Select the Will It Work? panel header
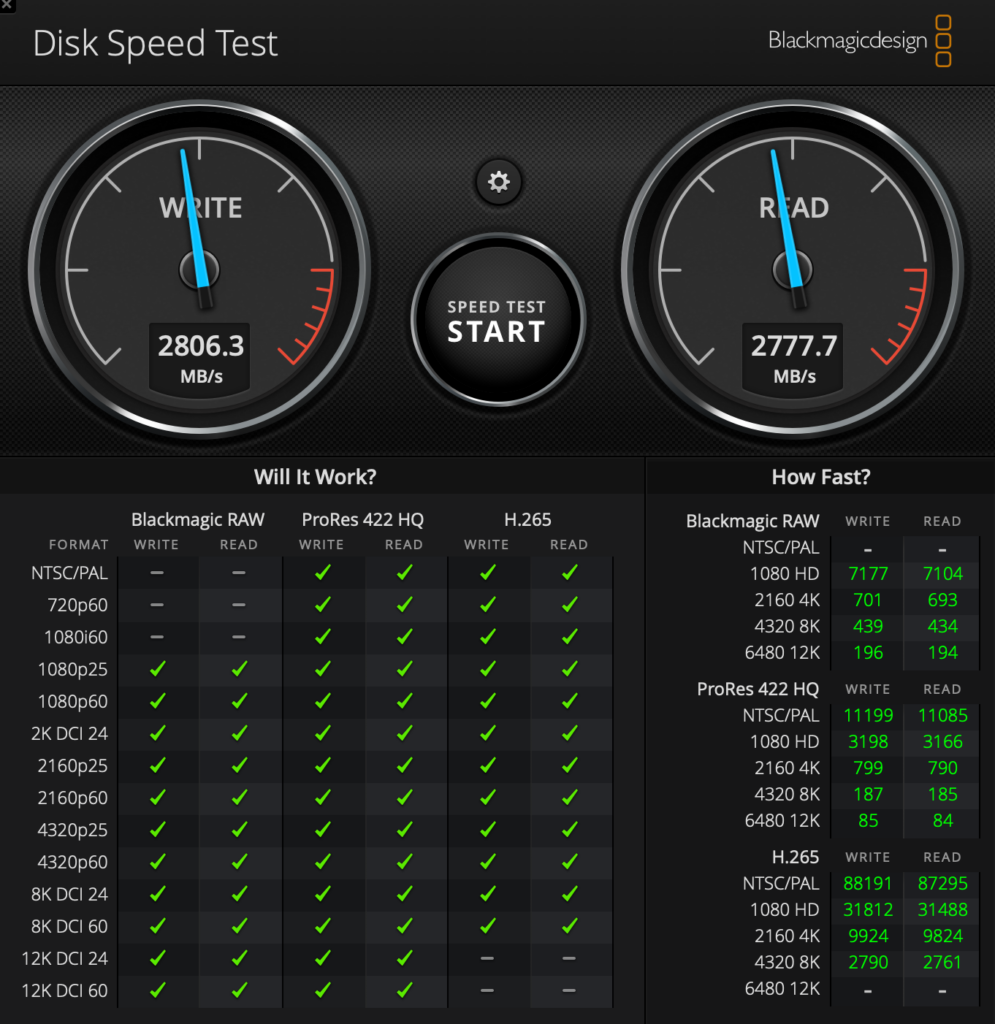 point(315,477)
